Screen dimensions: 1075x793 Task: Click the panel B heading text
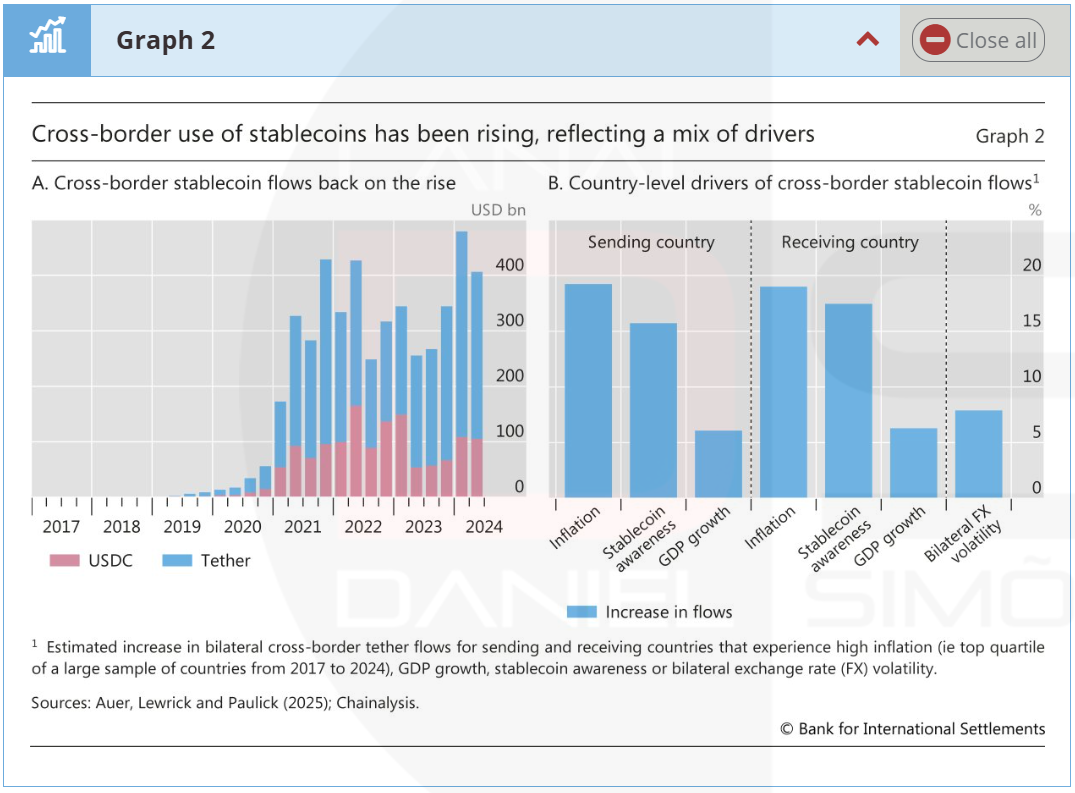click(x=793, y=183)
